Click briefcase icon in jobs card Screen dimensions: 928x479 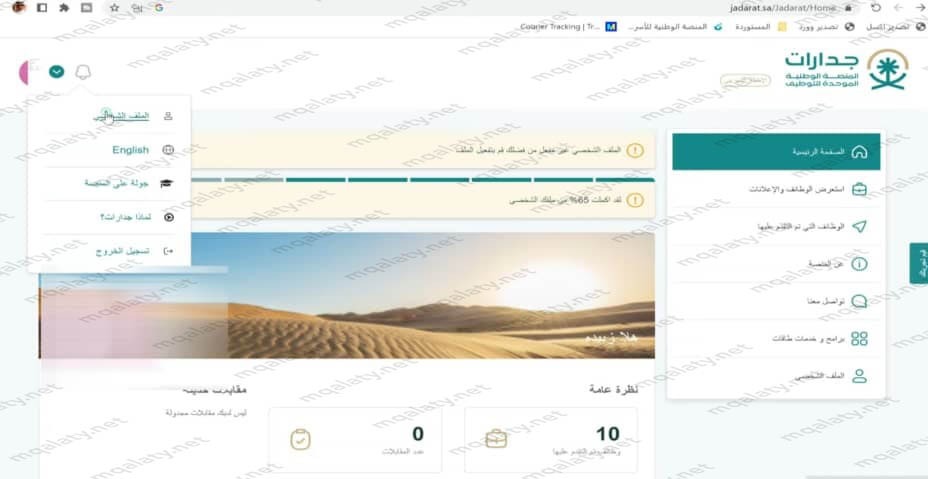click(496, 439)
